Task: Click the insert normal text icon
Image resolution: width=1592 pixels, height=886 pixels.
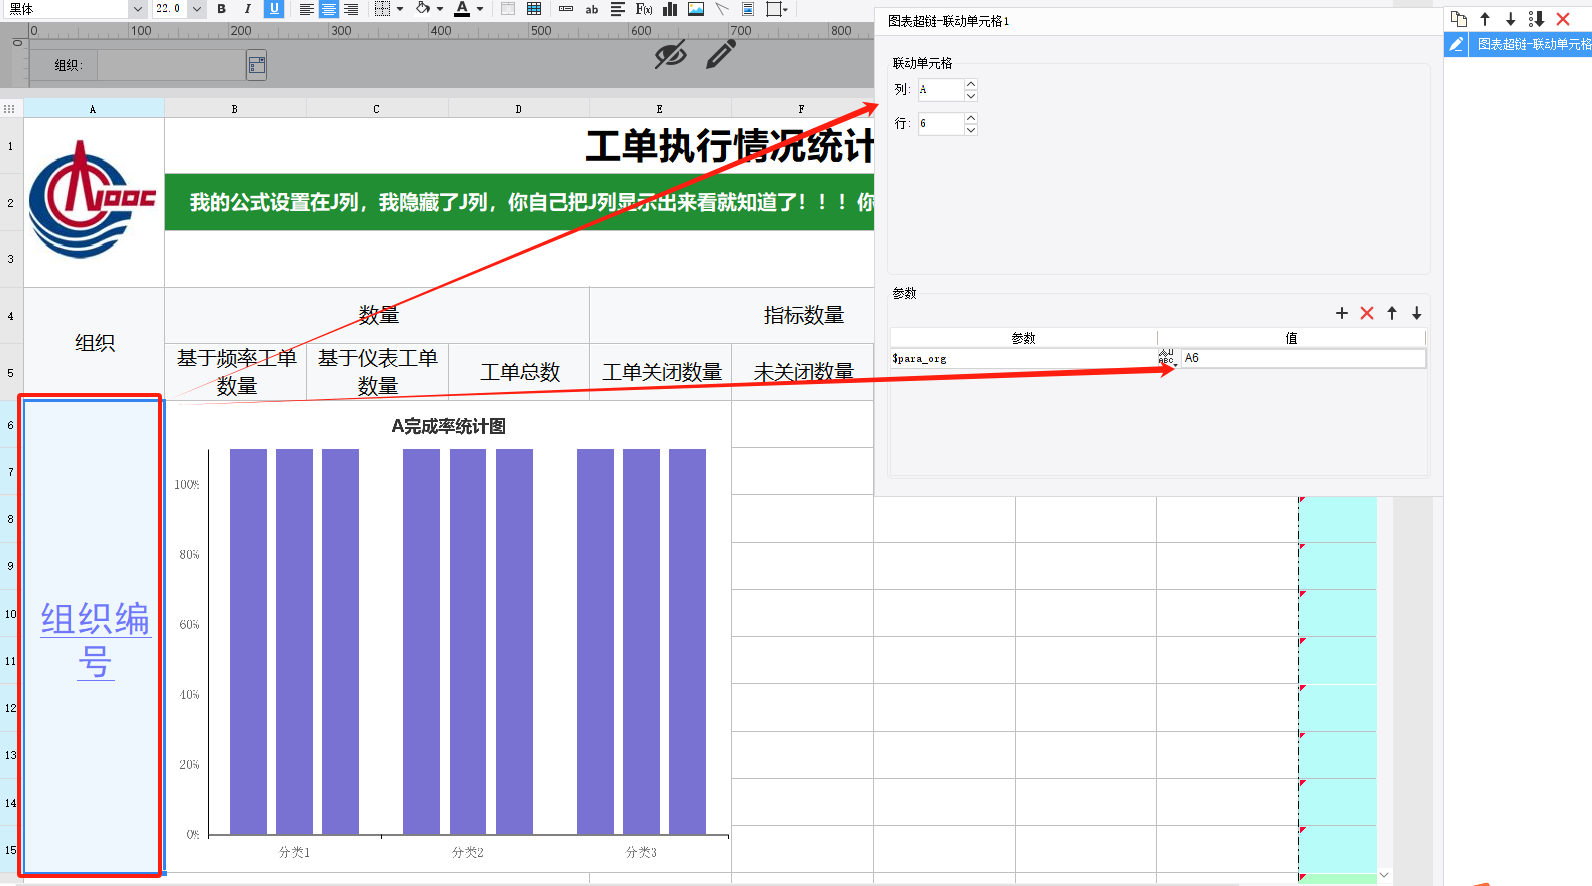Action: pos(566,9)
